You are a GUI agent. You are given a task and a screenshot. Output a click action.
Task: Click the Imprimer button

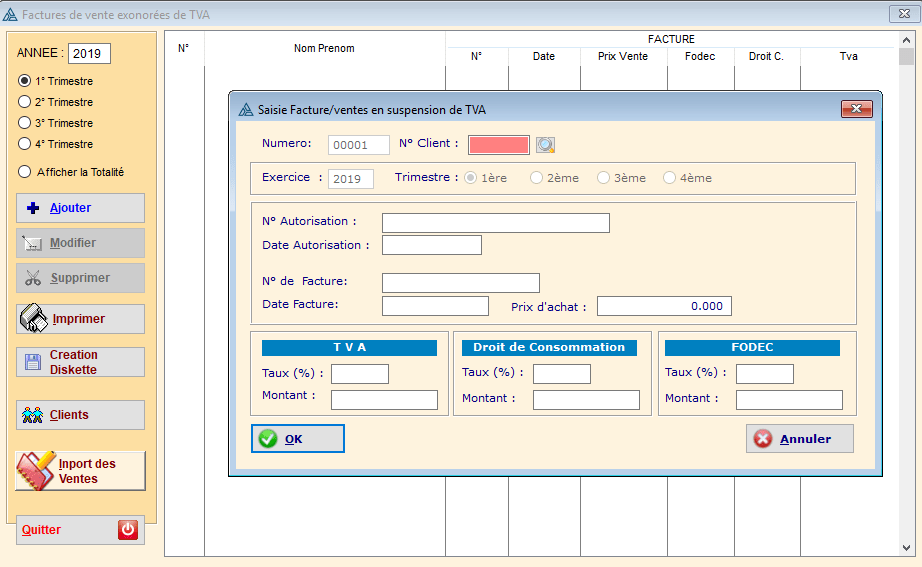pos(81,319)
